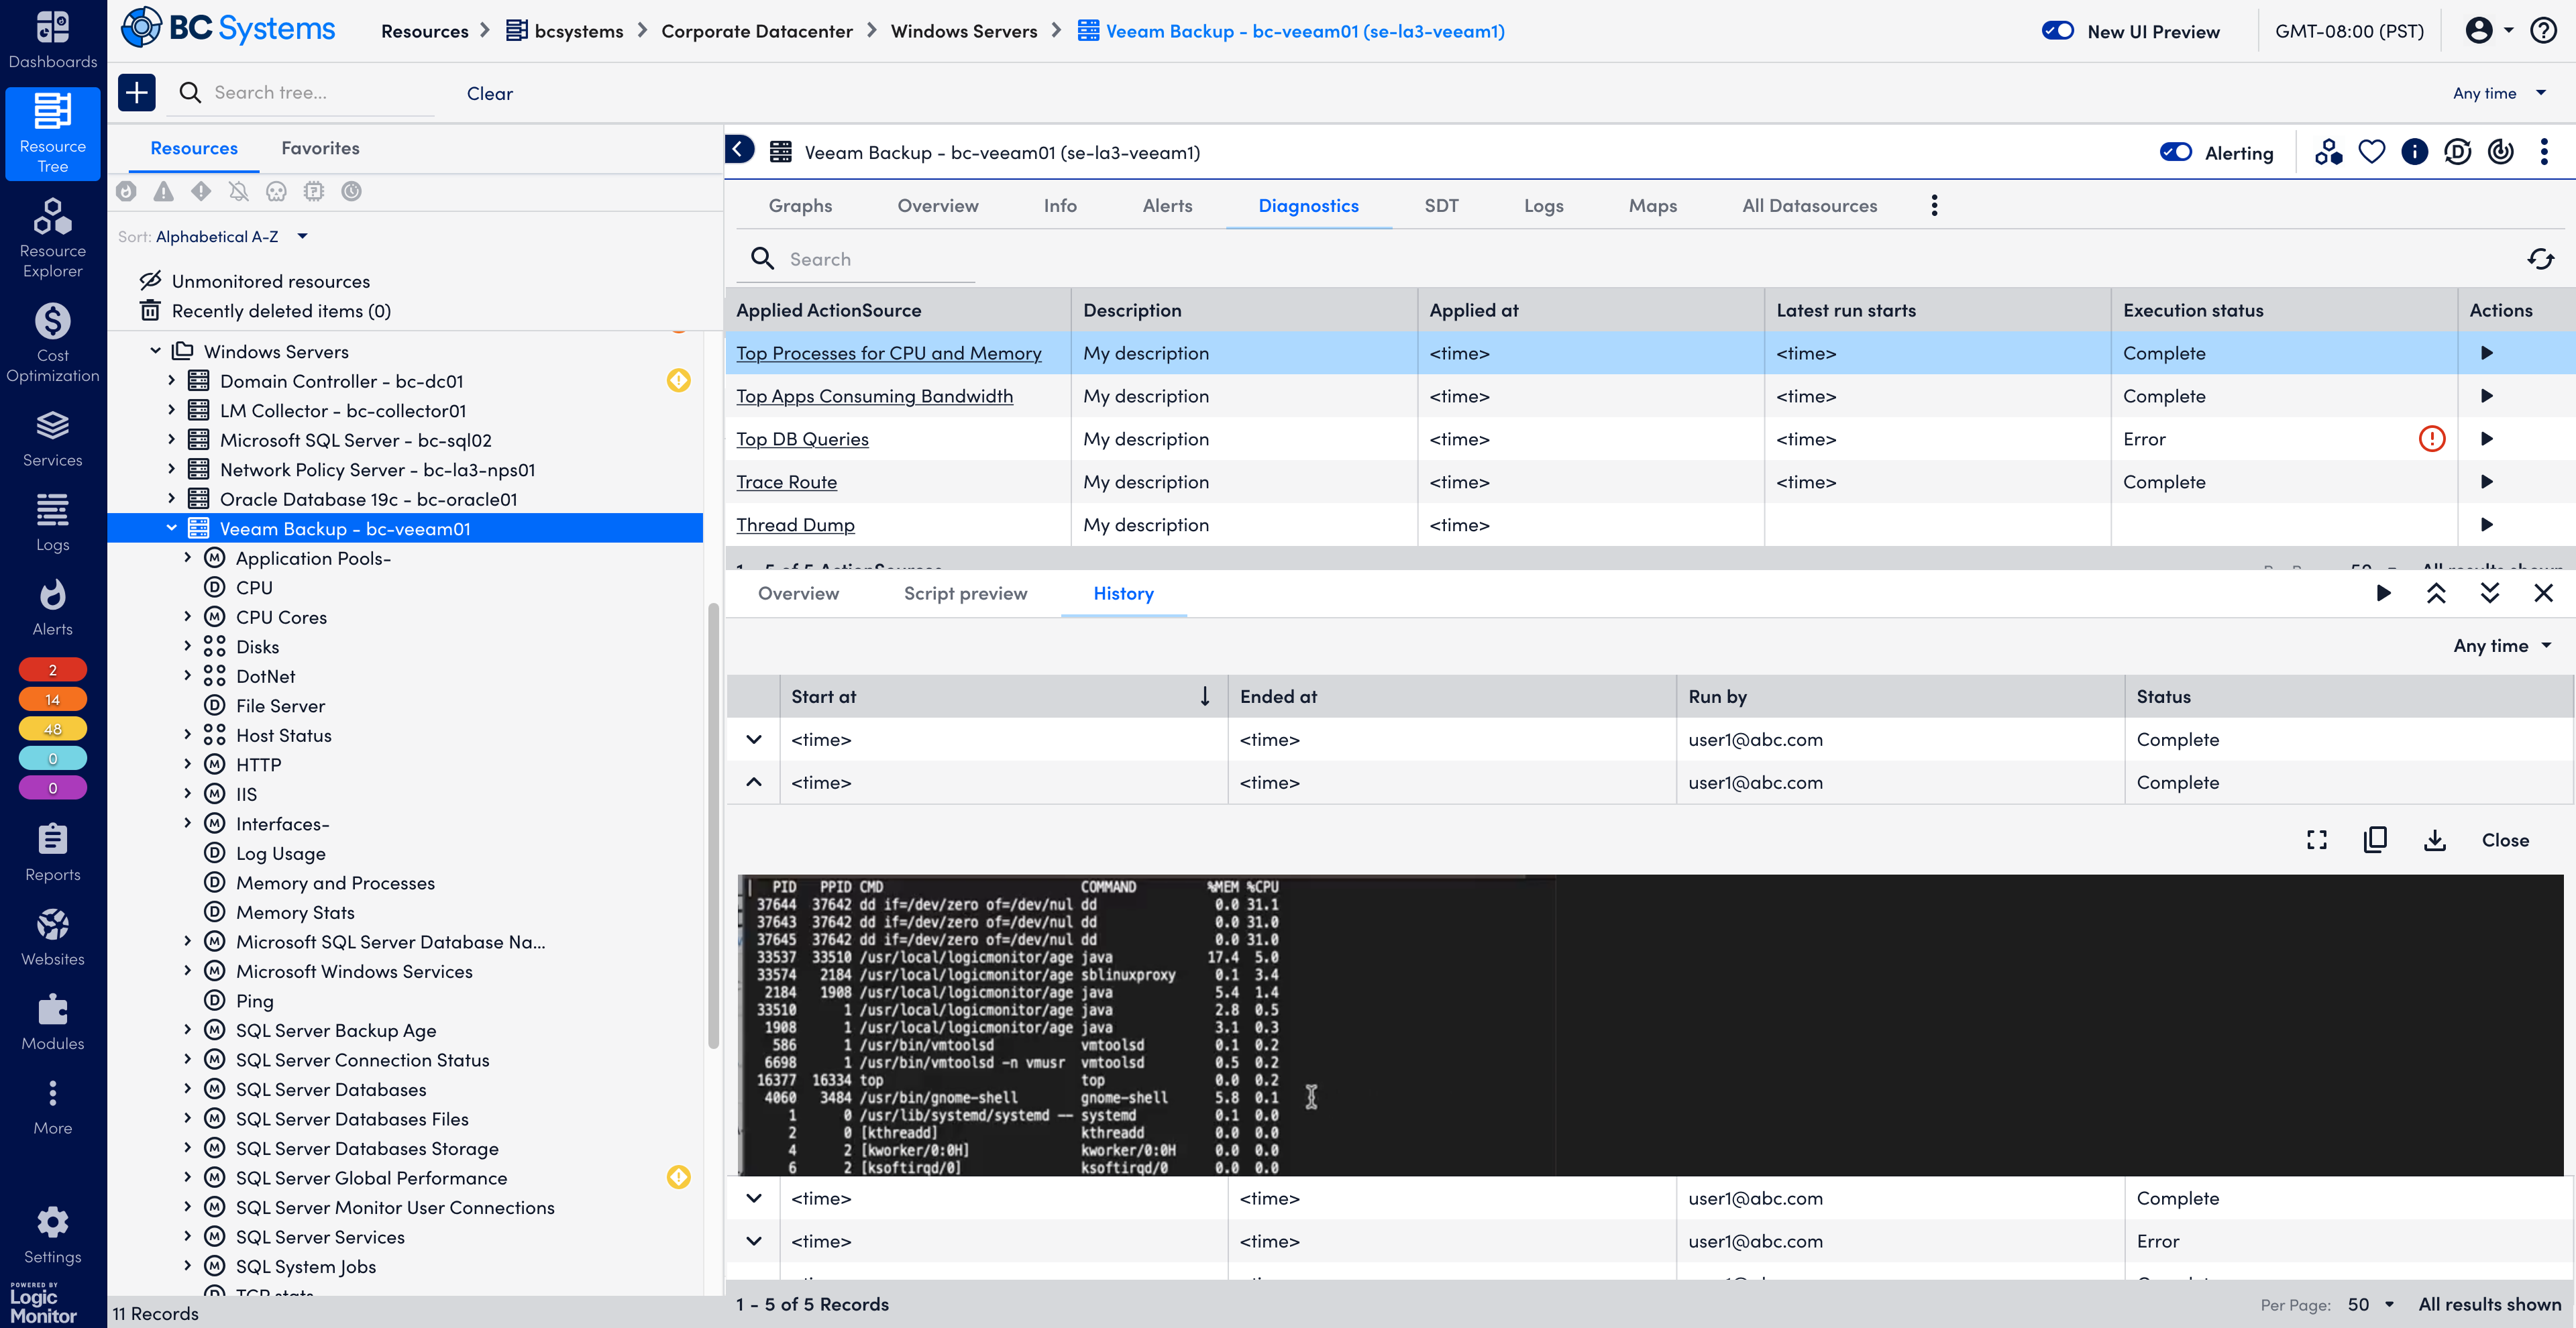This screenshot has width=2576, height=1328.
Task: Expand the SQL Server Databases node
Action: [187, 1089]
